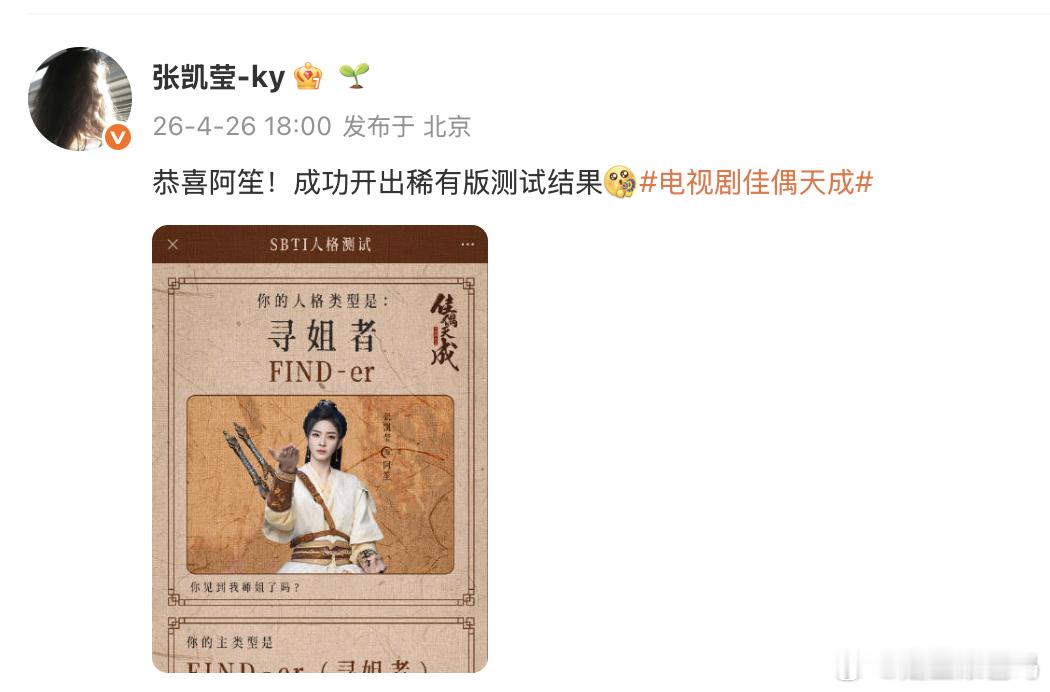Click the username 张凯莹-ky
The image size is (1050, 692).
218,77
